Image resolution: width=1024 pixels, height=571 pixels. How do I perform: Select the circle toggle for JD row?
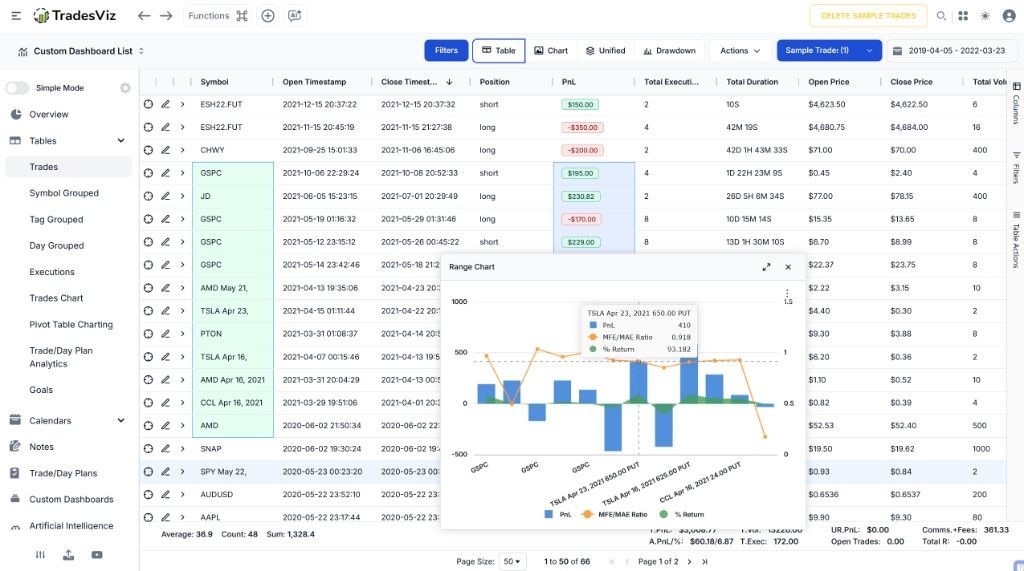point(148,196)
